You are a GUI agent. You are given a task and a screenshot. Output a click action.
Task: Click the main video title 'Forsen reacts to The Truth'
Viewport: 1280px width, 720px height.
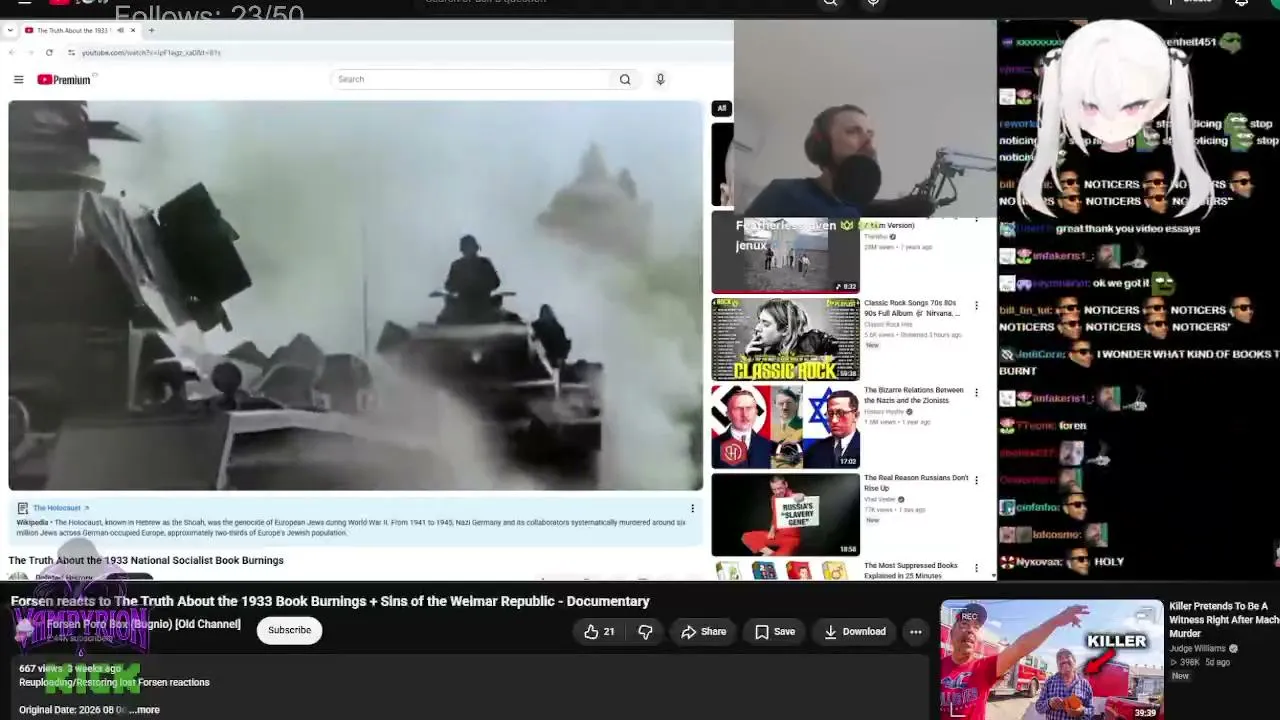(330, 601)
